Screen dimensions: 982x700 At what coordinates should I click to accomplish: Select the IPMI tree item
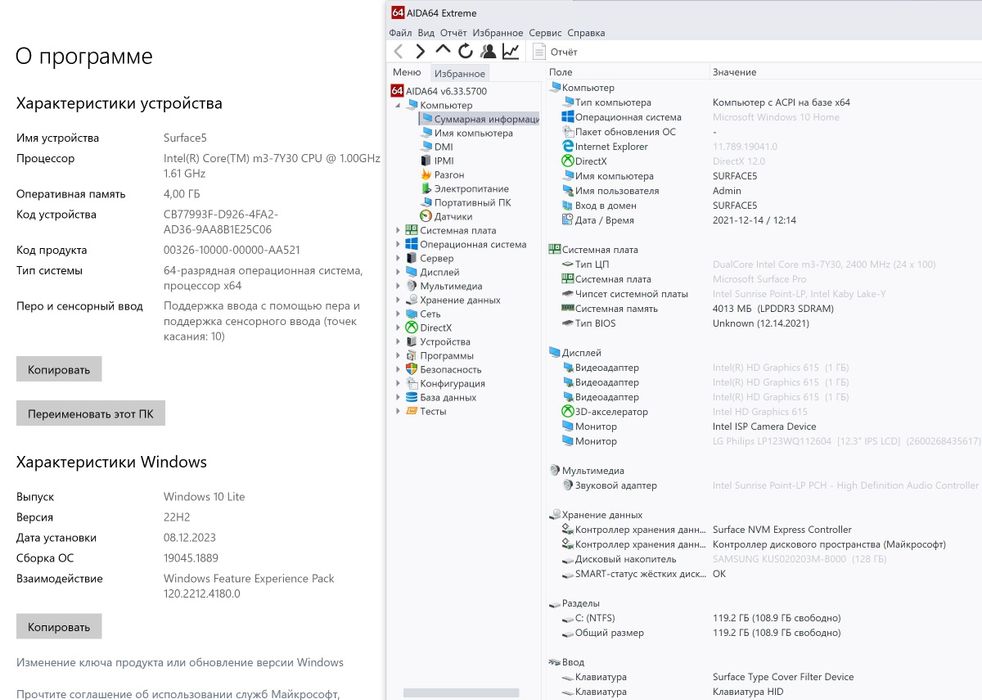[443, 160]
